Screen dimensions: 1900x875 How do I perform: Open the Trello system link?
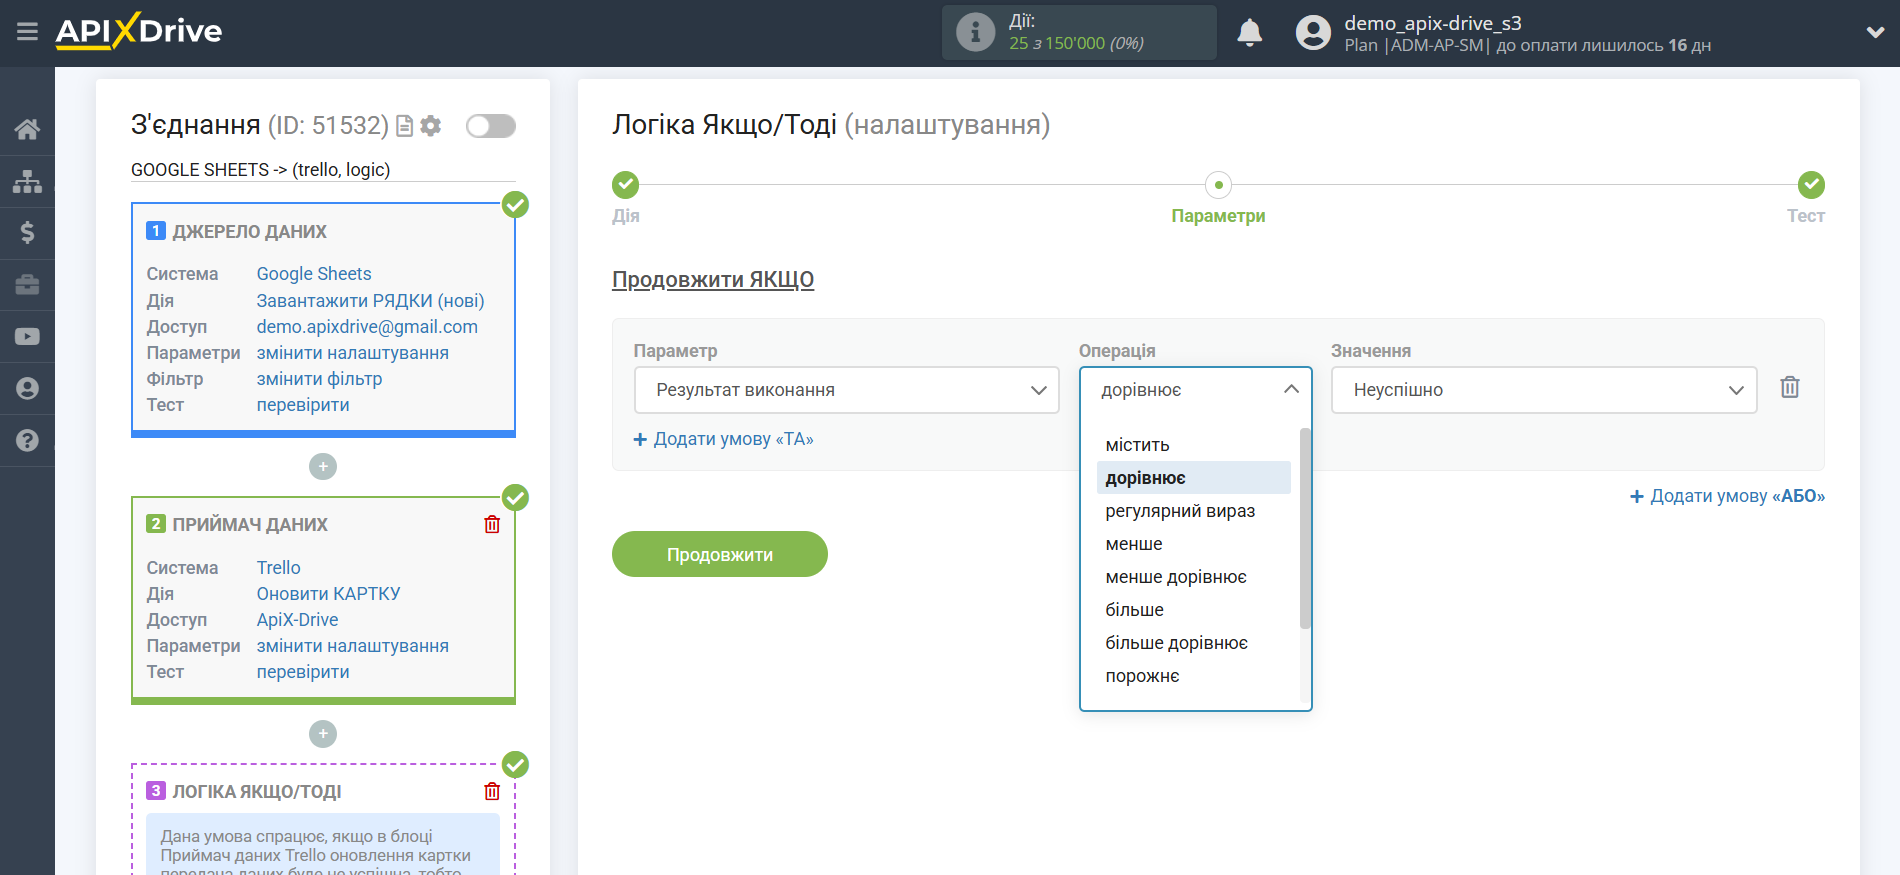[278, 568]
